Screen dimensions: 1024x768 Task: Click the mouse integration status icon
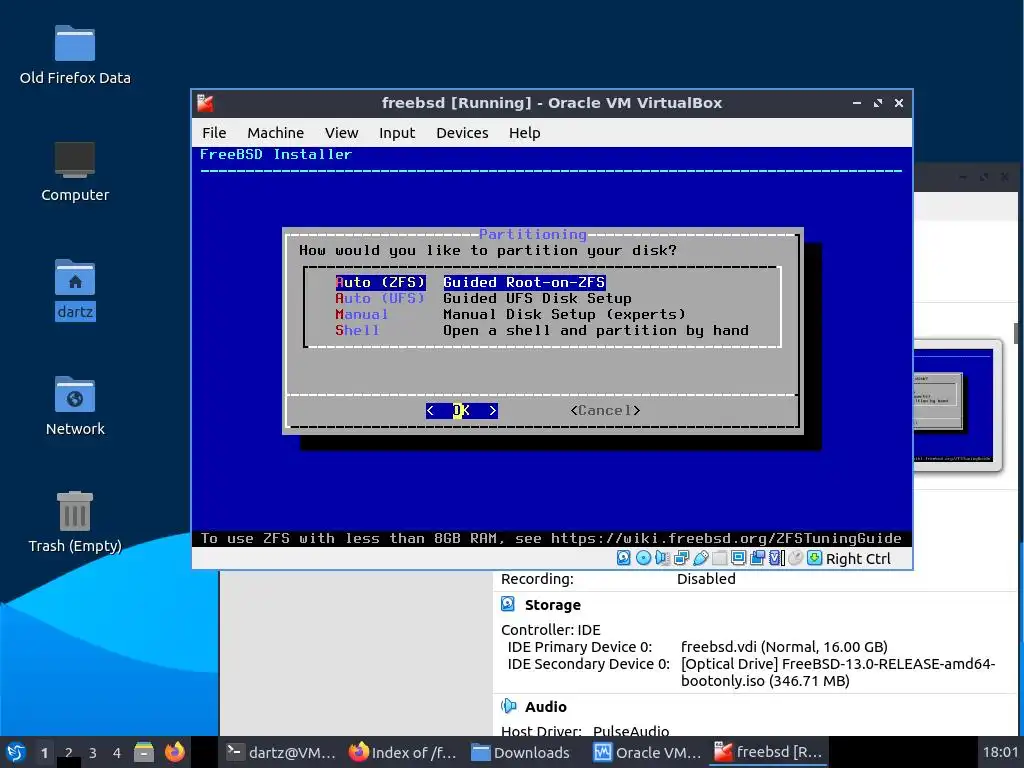click(x=795, y=558)
